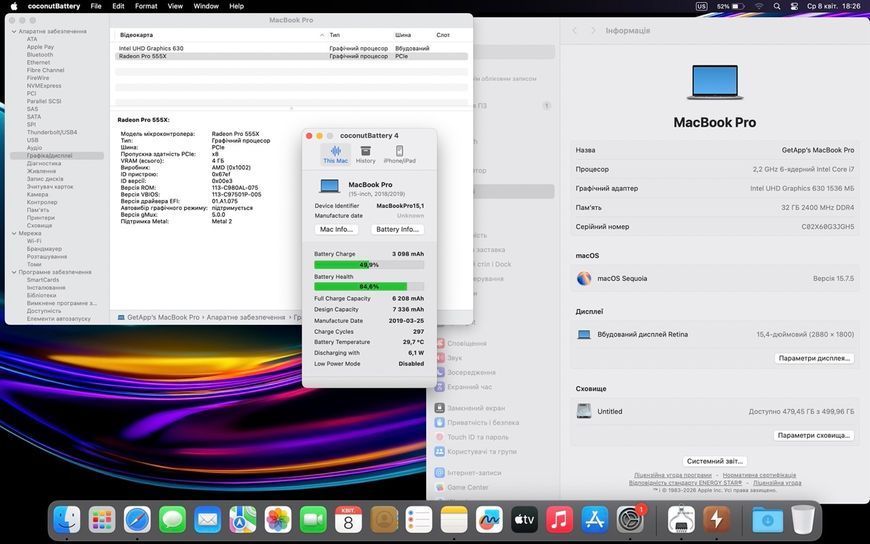The image size is (870, 544).
Task: Open Trash in the Dock
Action: tap(802, 520)
